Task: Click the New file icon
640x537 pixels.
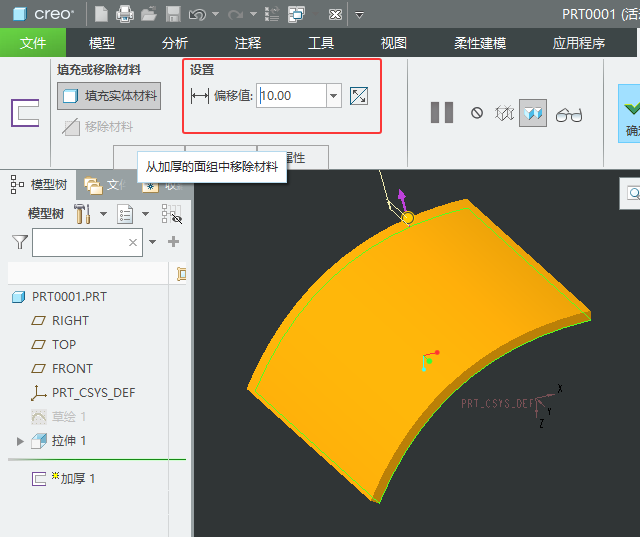Action: point(101,14)
